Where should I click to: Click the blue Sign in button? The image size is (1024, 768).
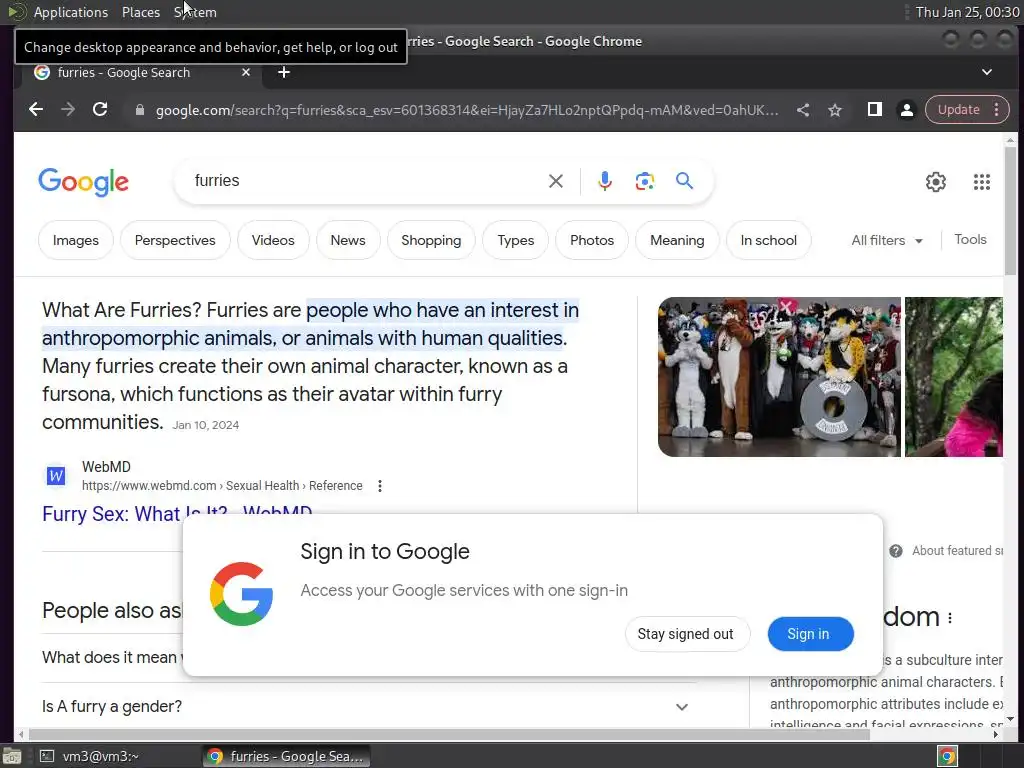(x=810, y=634)
